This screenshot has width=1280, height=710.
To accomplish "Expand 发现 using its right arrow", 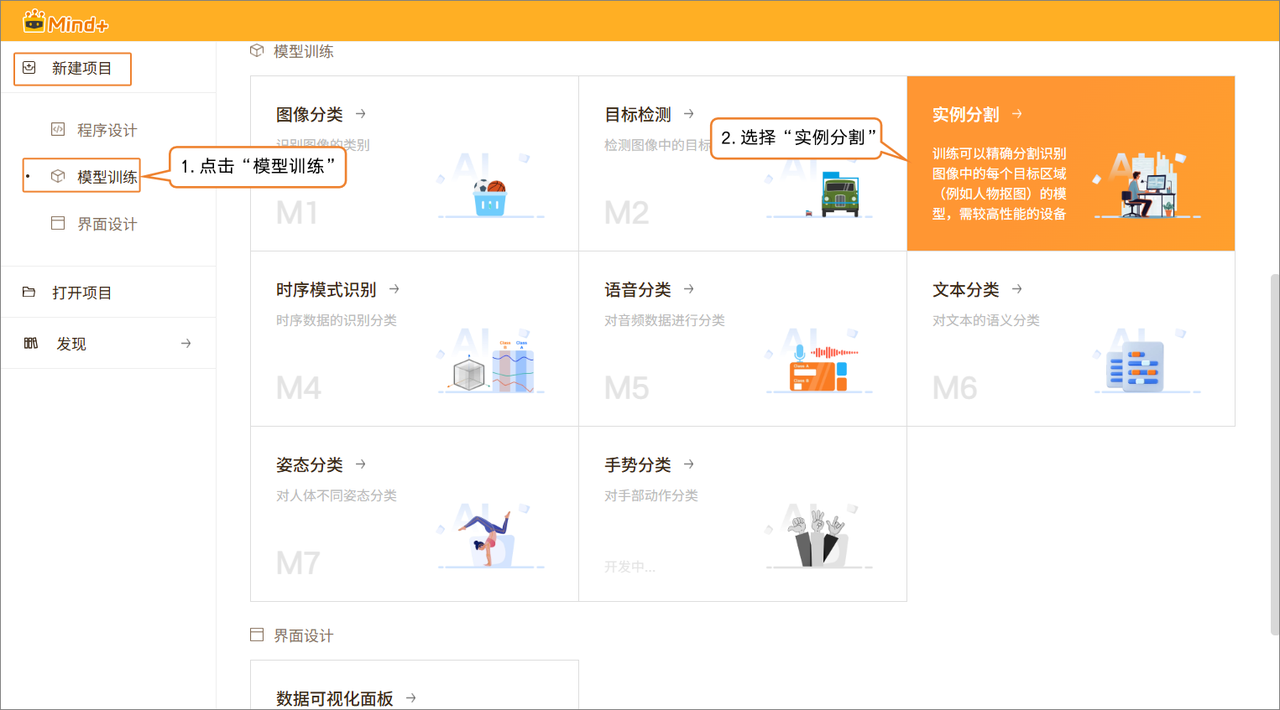I will click(185, 344).
